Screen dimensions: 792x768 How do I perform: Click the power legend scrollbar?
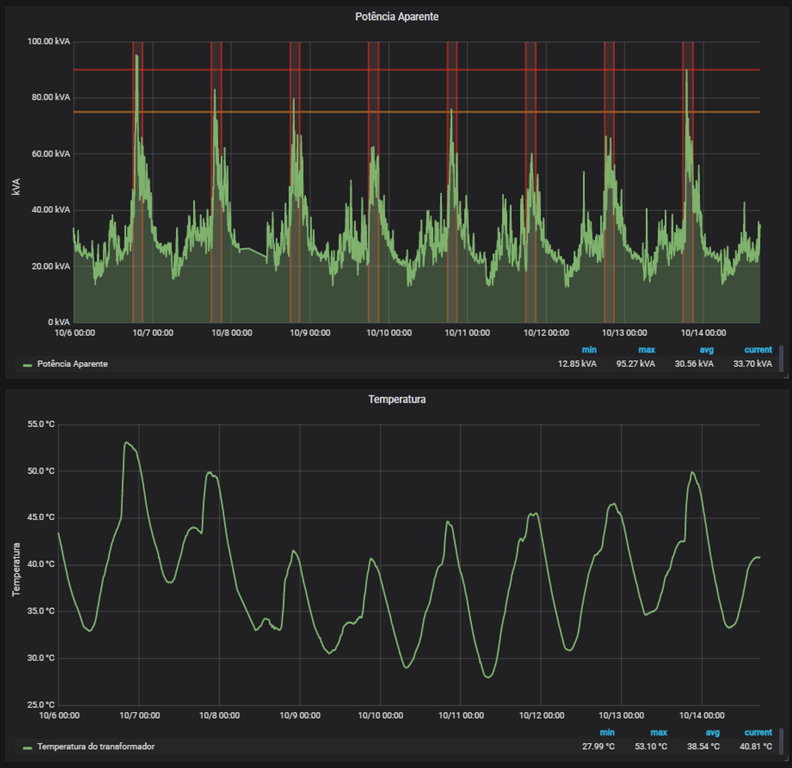click(x=781, y=358)
